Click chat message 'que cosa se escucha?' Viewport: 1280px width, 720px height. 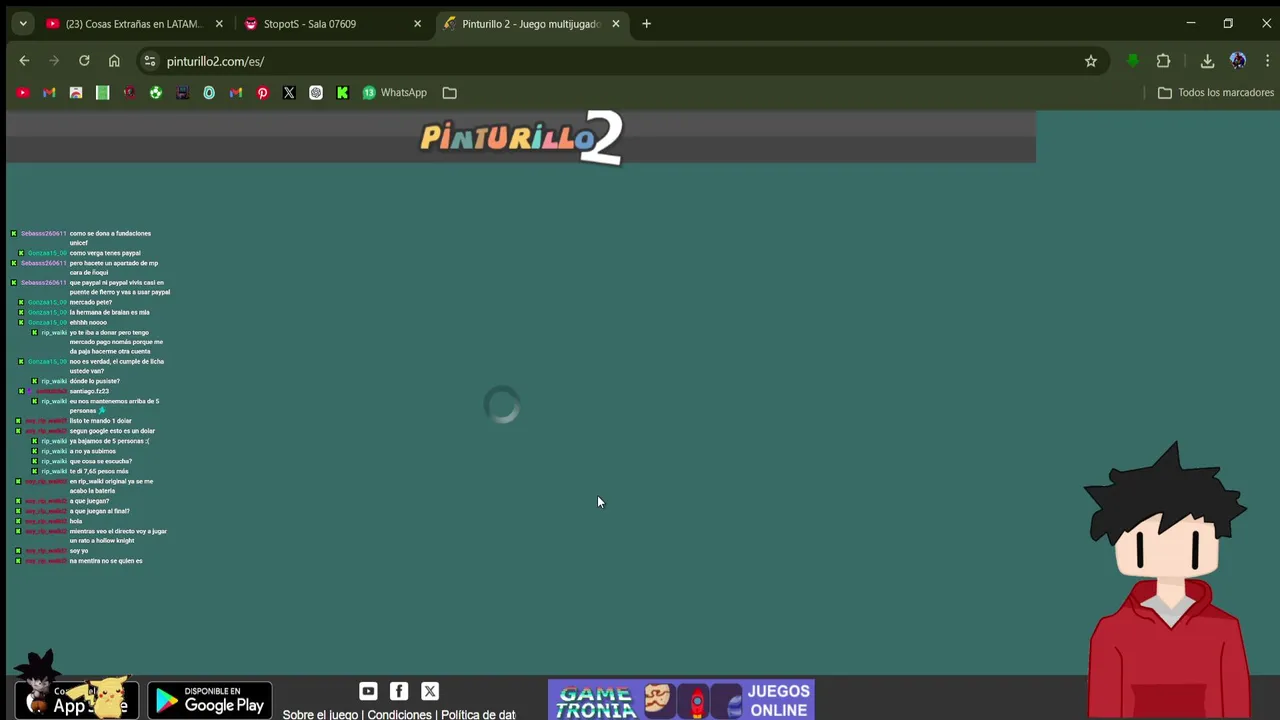coord(100,461)
